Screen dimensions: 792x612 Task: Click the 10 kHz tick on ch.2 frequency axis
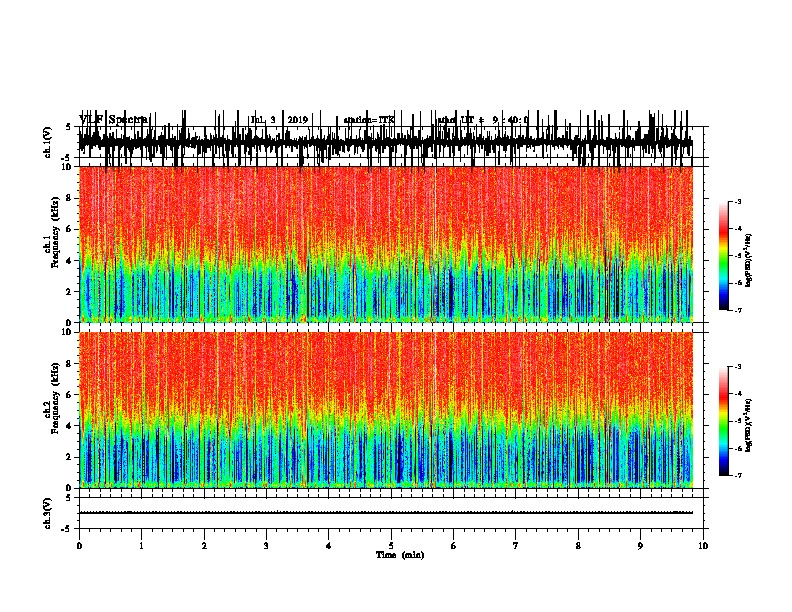coord(68,332)
